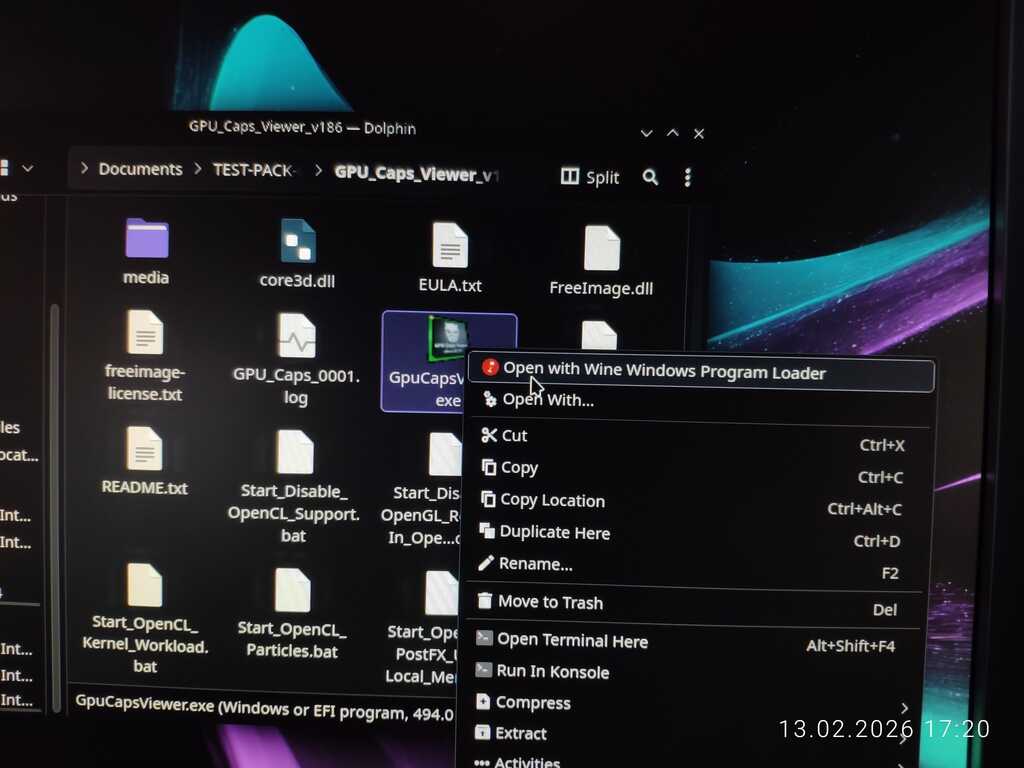1024x768 pixels.
Task: Select Start_Disable_OpenCL_Support.bat file icon
Action: click(x=295, y=452)
